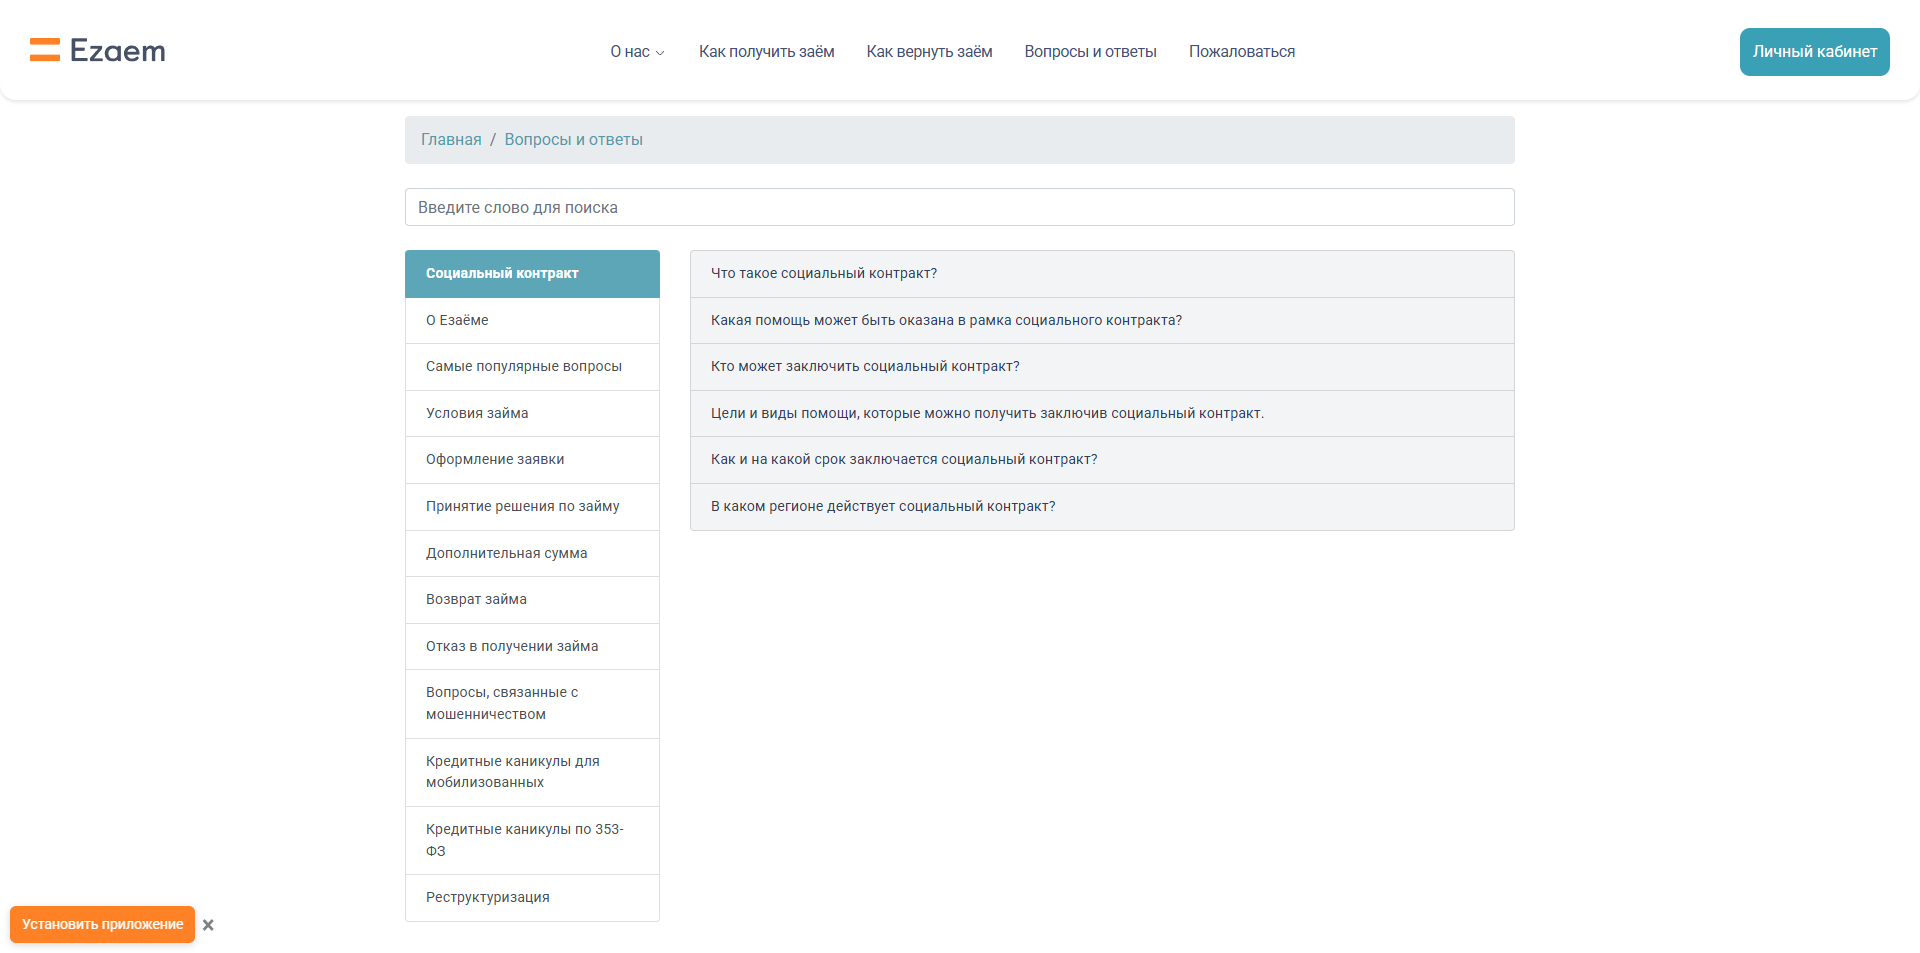Dismiss the install app banner
The image size is (1920, 953).
(208, 925)
